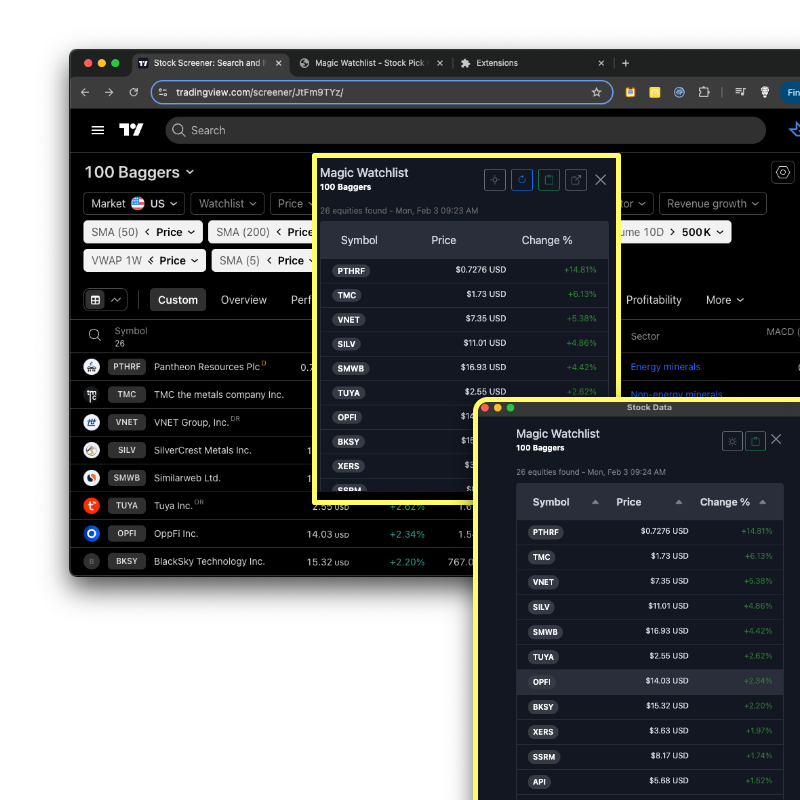Click the Energy minerals sector link
The width and height of the screenshot is (800, 800).
(x=665, y=367)
